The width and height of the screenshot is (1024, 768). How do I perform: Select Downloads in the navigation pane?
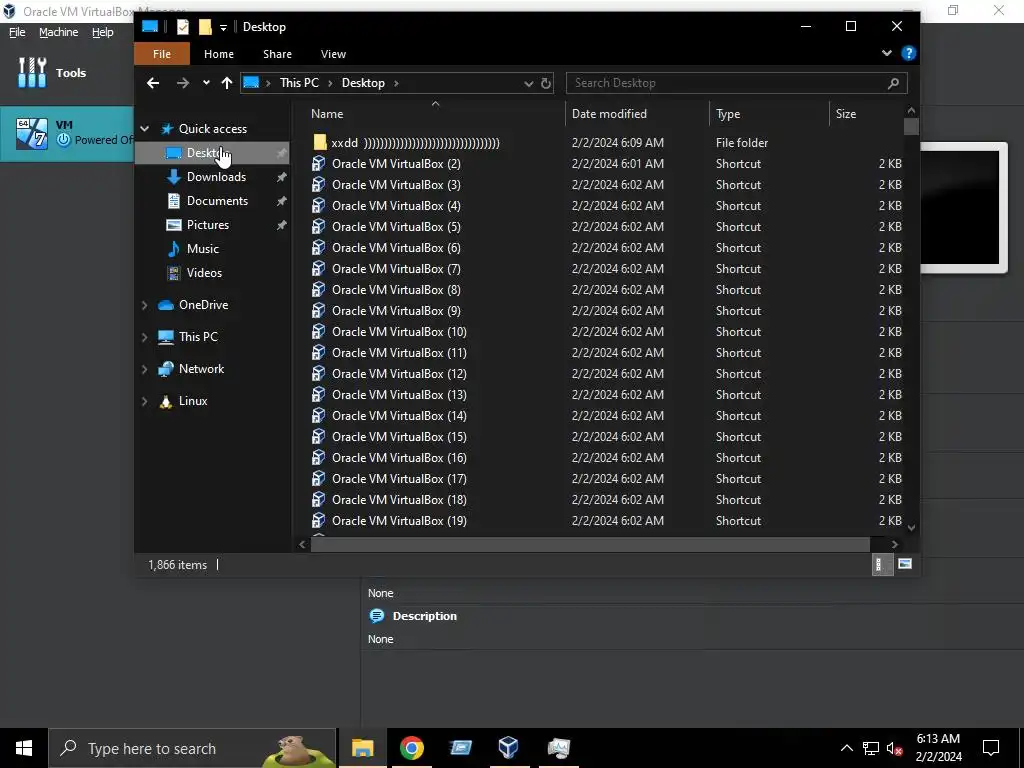pyautogui.click(x=216, y=177)
